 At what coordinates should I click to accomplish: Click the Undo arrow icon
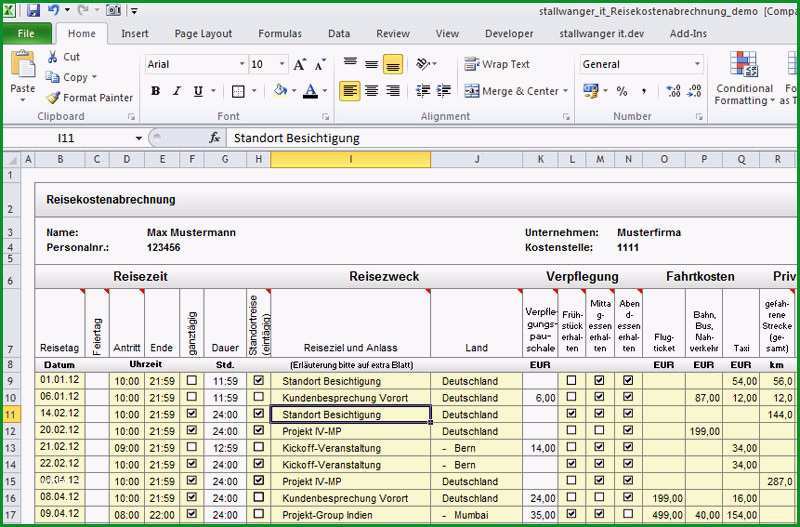click(x=54, y=10)
